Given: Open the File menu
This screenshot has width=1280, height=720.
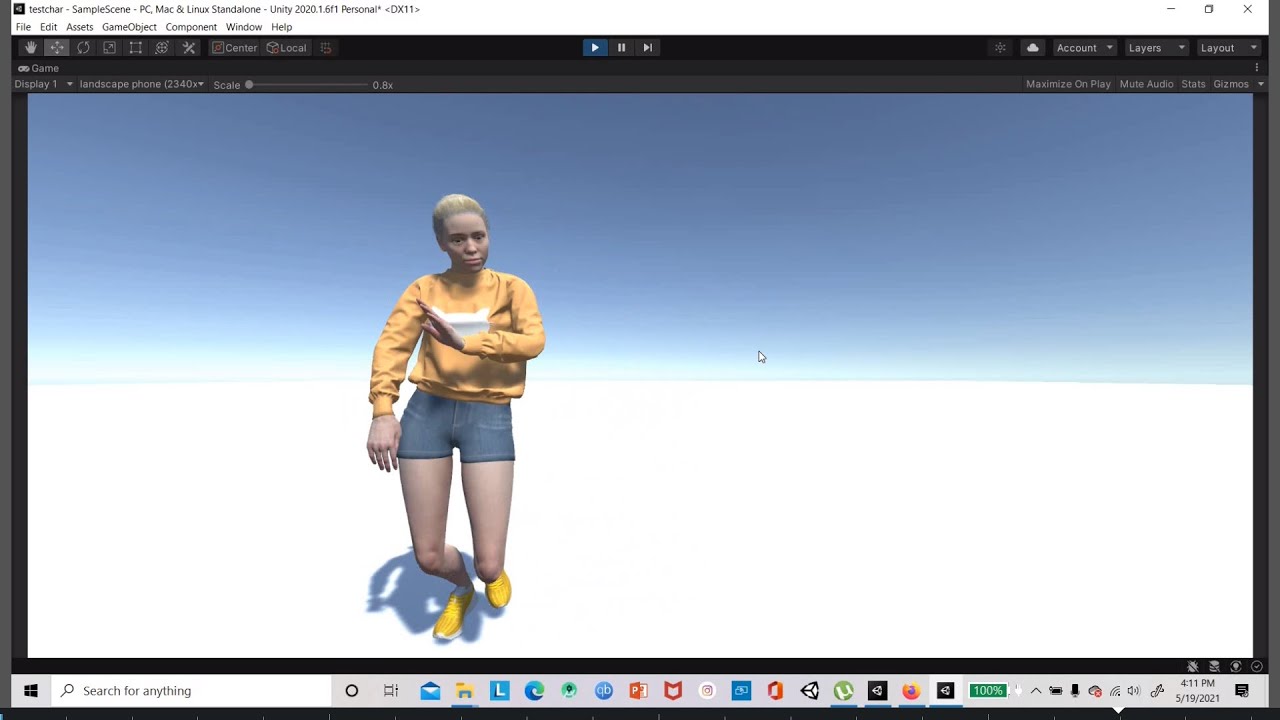Looking at the screenshot, I should coord(23,27).
